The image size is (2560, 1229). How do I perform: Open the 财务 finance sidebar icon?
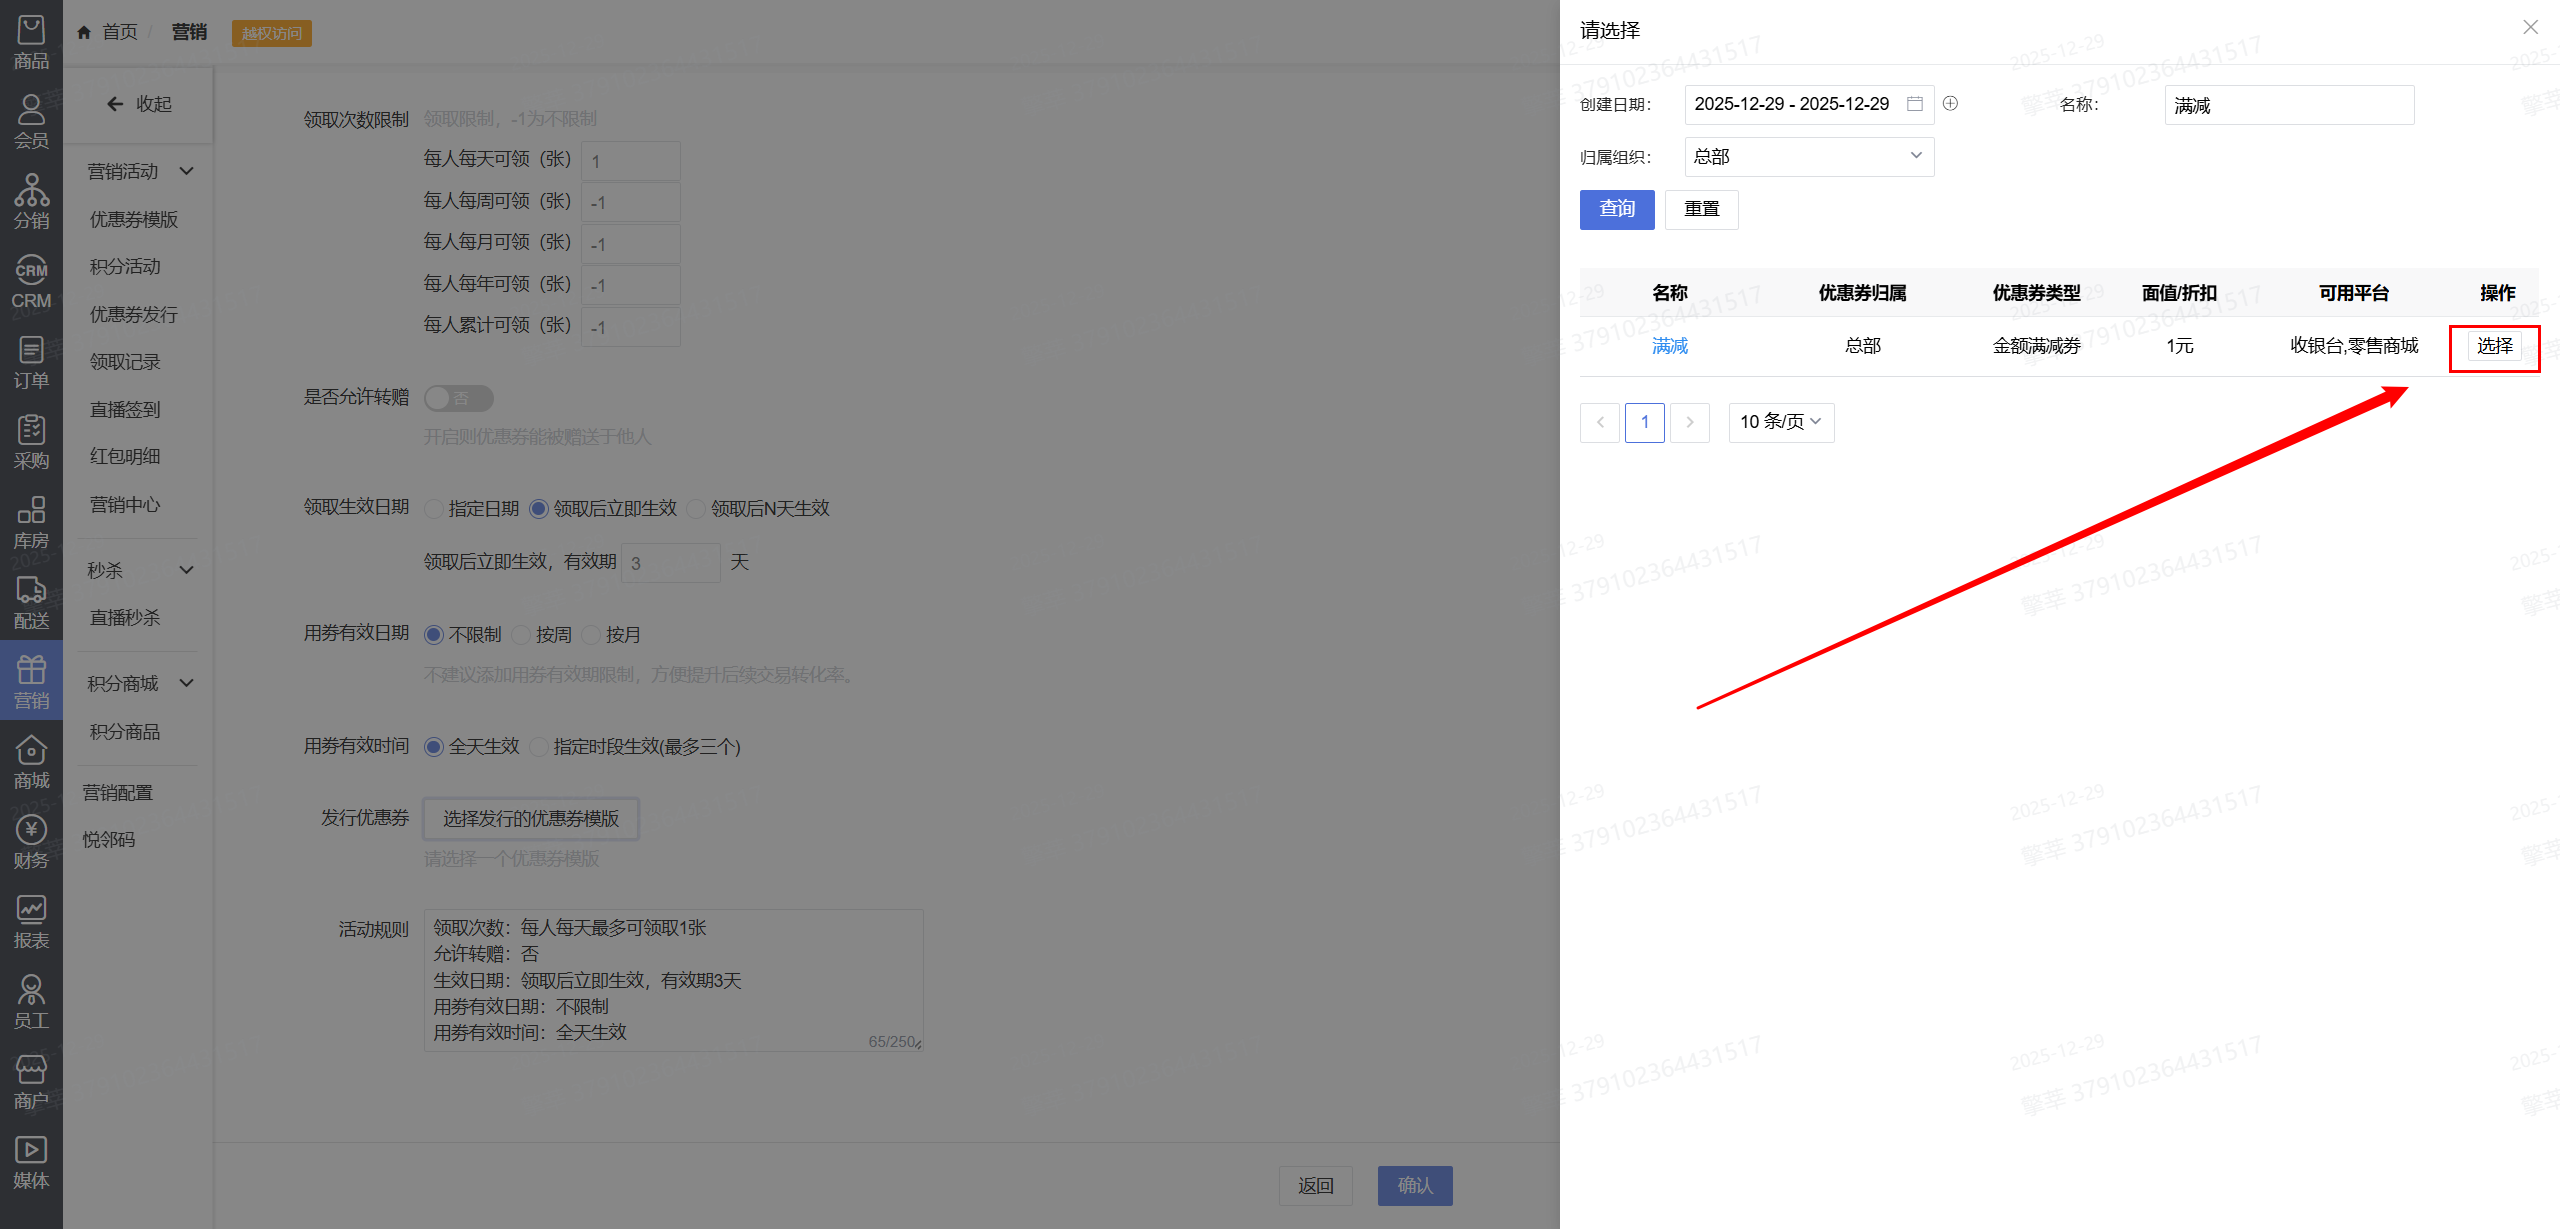(x=31, y=841)
